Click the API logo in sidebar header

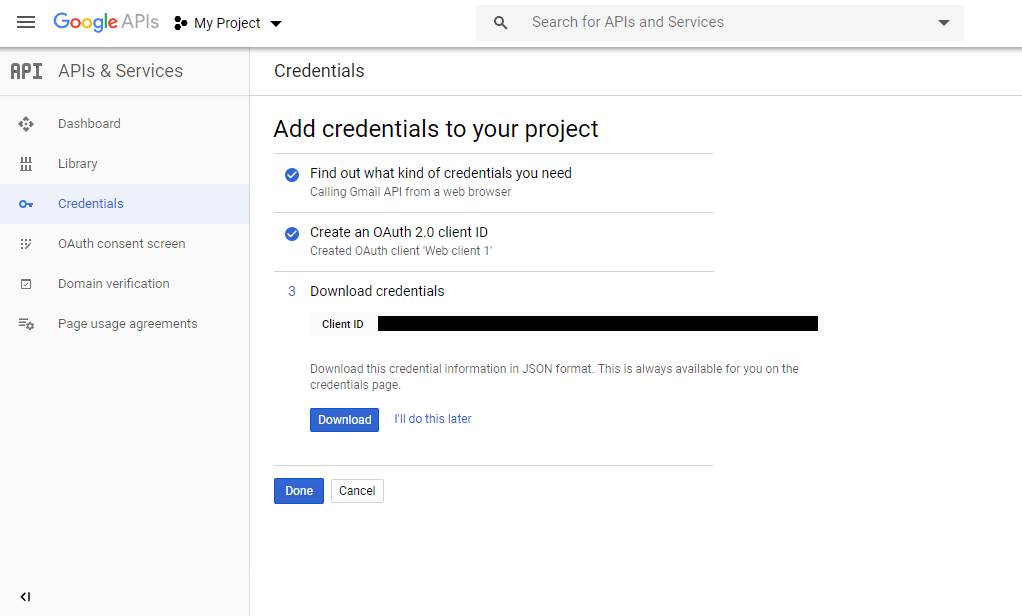tap(26, 71)
